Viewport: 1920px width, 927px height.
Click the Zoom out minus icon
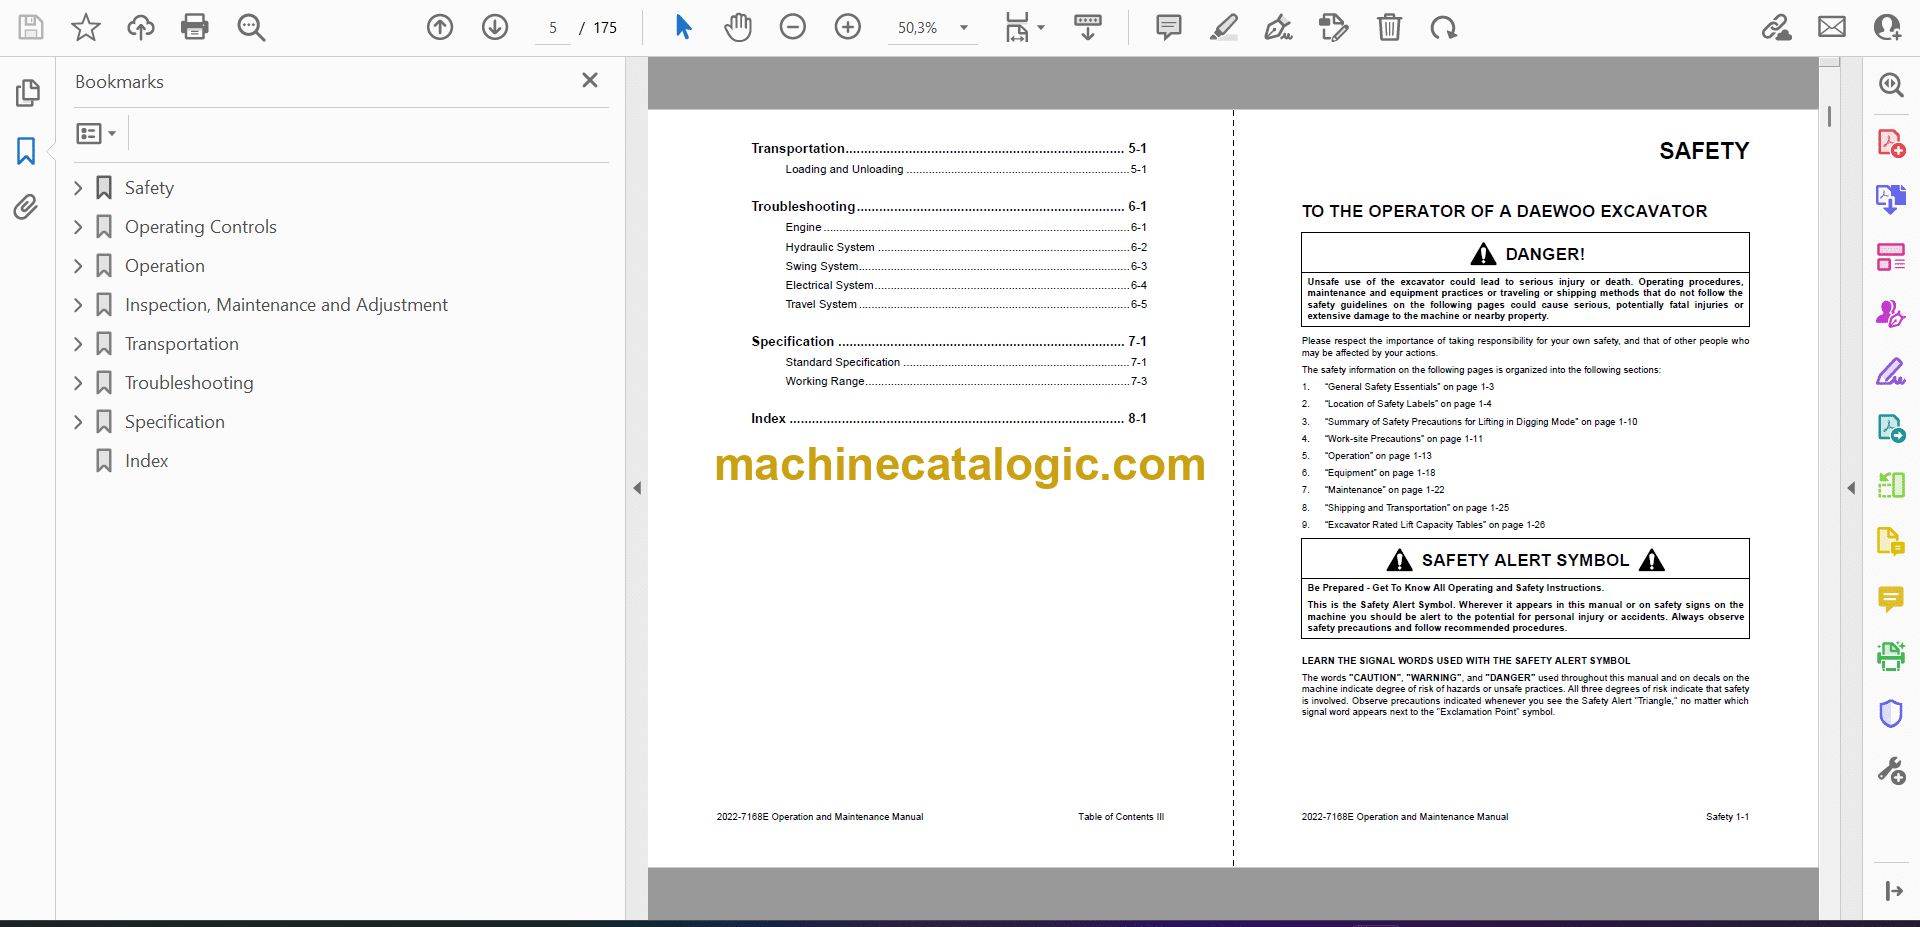pos(793,27)
